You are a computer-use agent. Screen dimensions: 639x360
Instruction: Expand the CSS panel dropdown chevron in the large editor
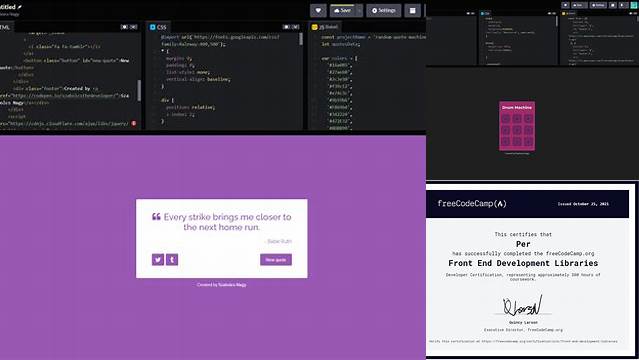[296, 27]
